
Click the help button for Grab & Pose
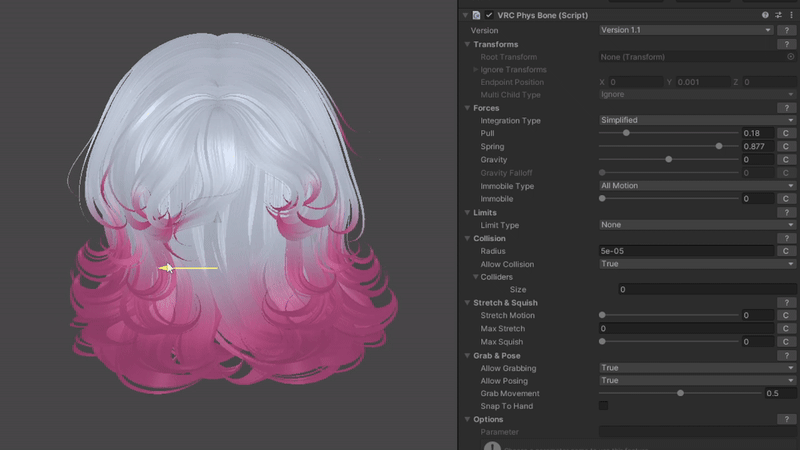click(x=786, y=356)
